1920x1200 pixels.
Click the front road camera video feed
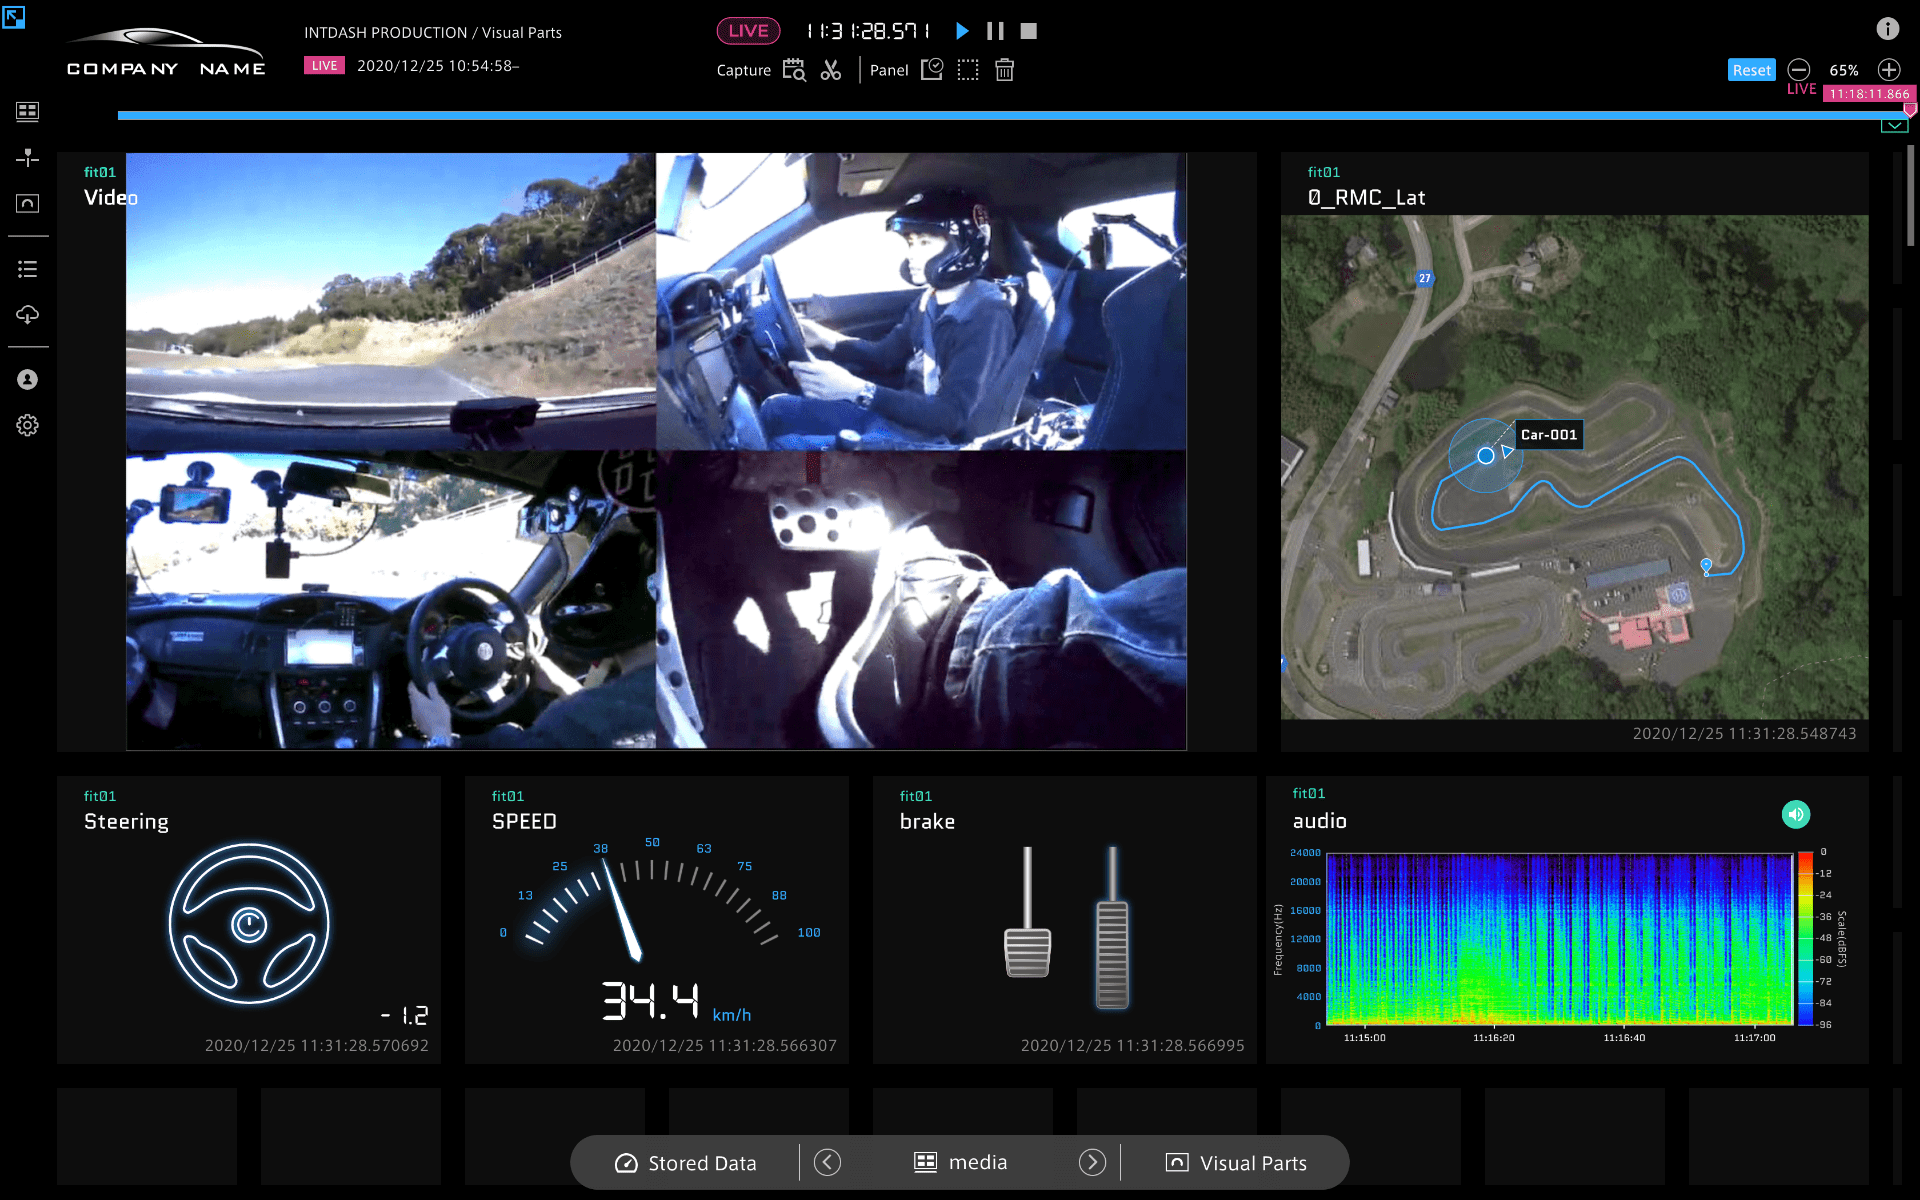pyautogui.click(x=391, y=301)
